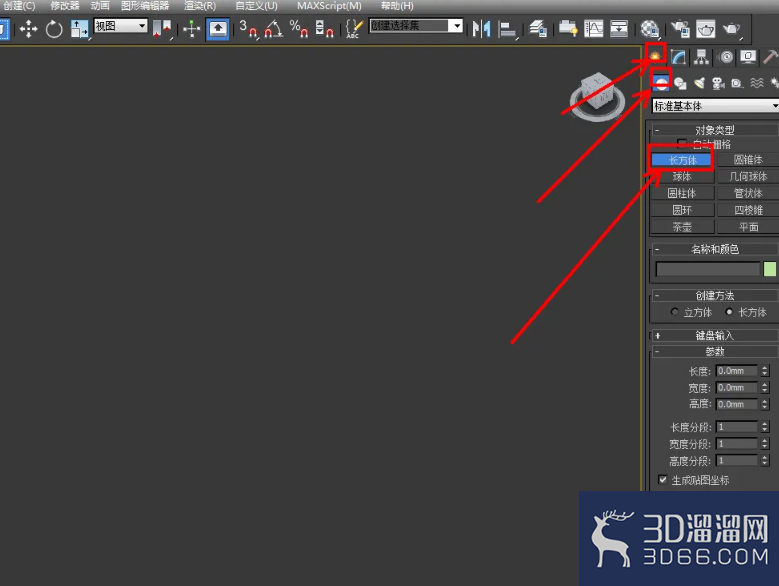Uncheck 生成贴图坐标 checkbox
Screen dimensions: 779x586
(662, 479)
